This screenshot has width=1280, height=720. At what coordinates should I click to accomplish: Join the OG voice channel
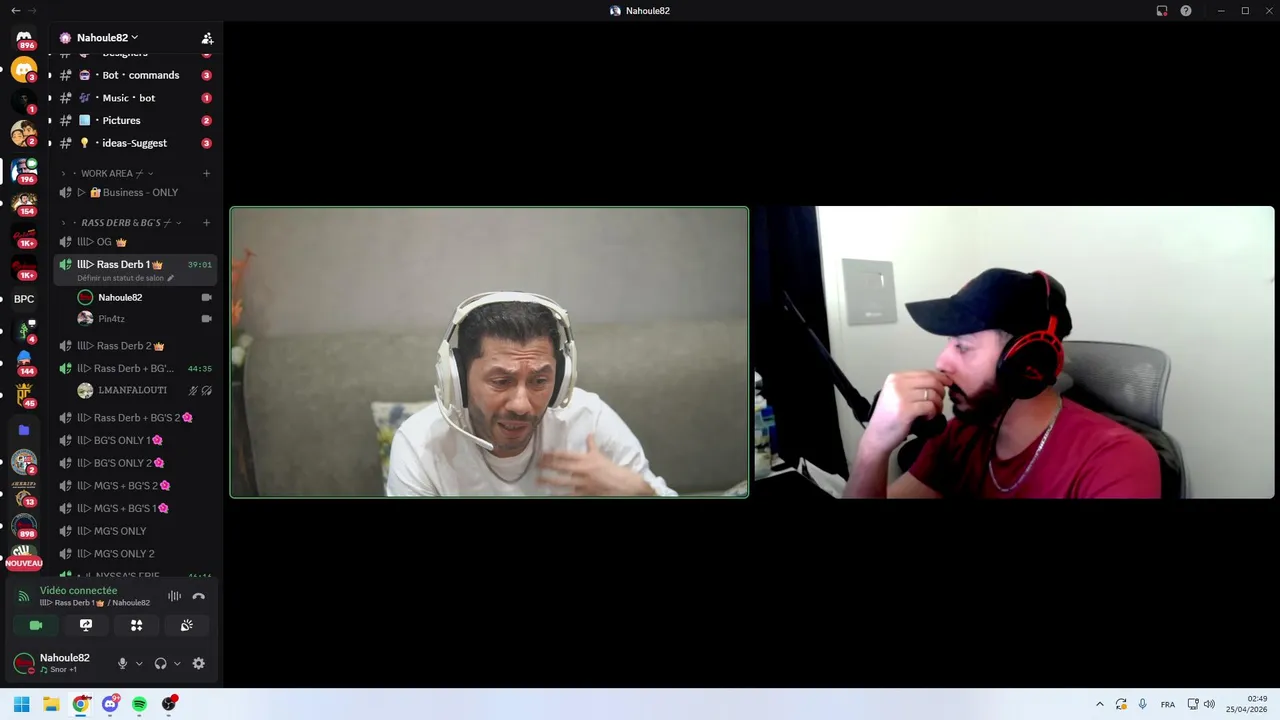[135, 242]
